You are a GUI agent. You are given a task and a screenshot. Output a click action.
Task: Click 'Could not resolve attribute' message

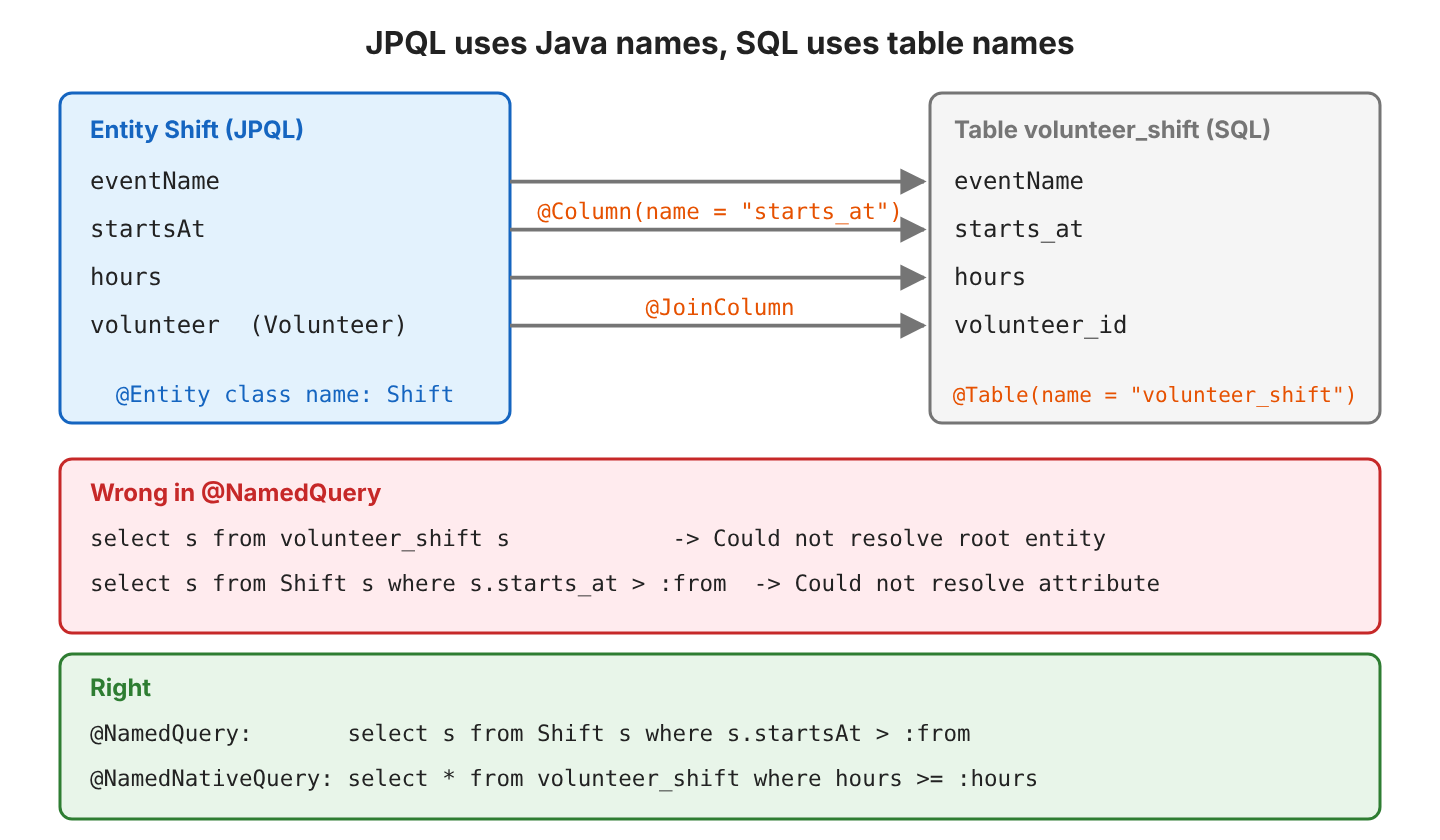[977, 583]
